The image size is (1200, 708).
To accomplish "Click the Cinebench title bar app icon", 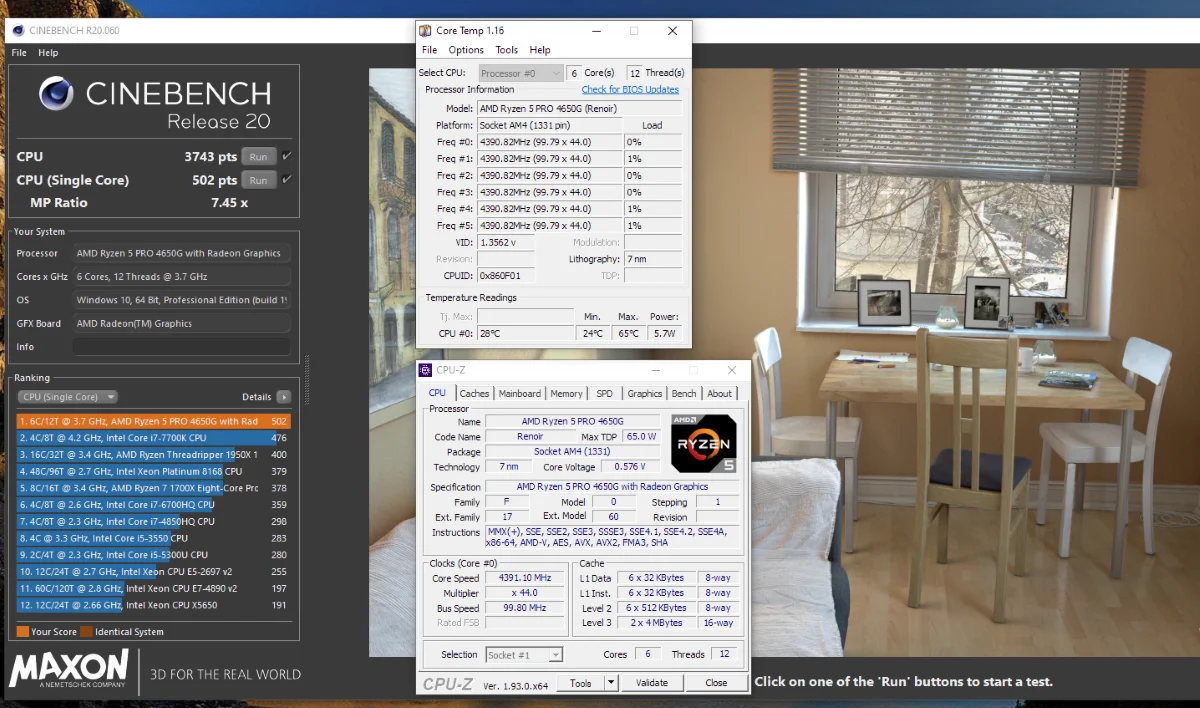I will pos(16,30).
